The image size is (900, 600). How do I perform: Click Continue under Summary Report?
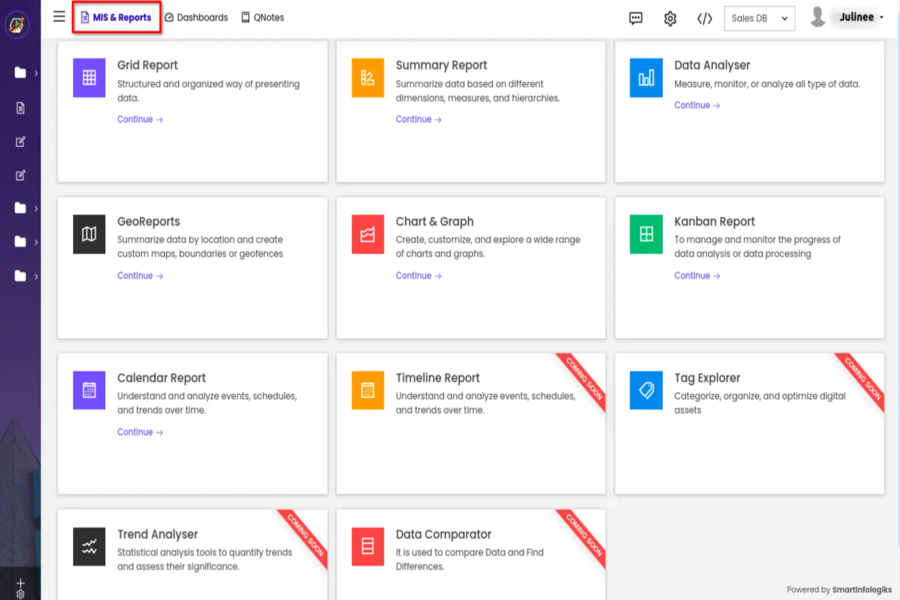tap(418, 119)
